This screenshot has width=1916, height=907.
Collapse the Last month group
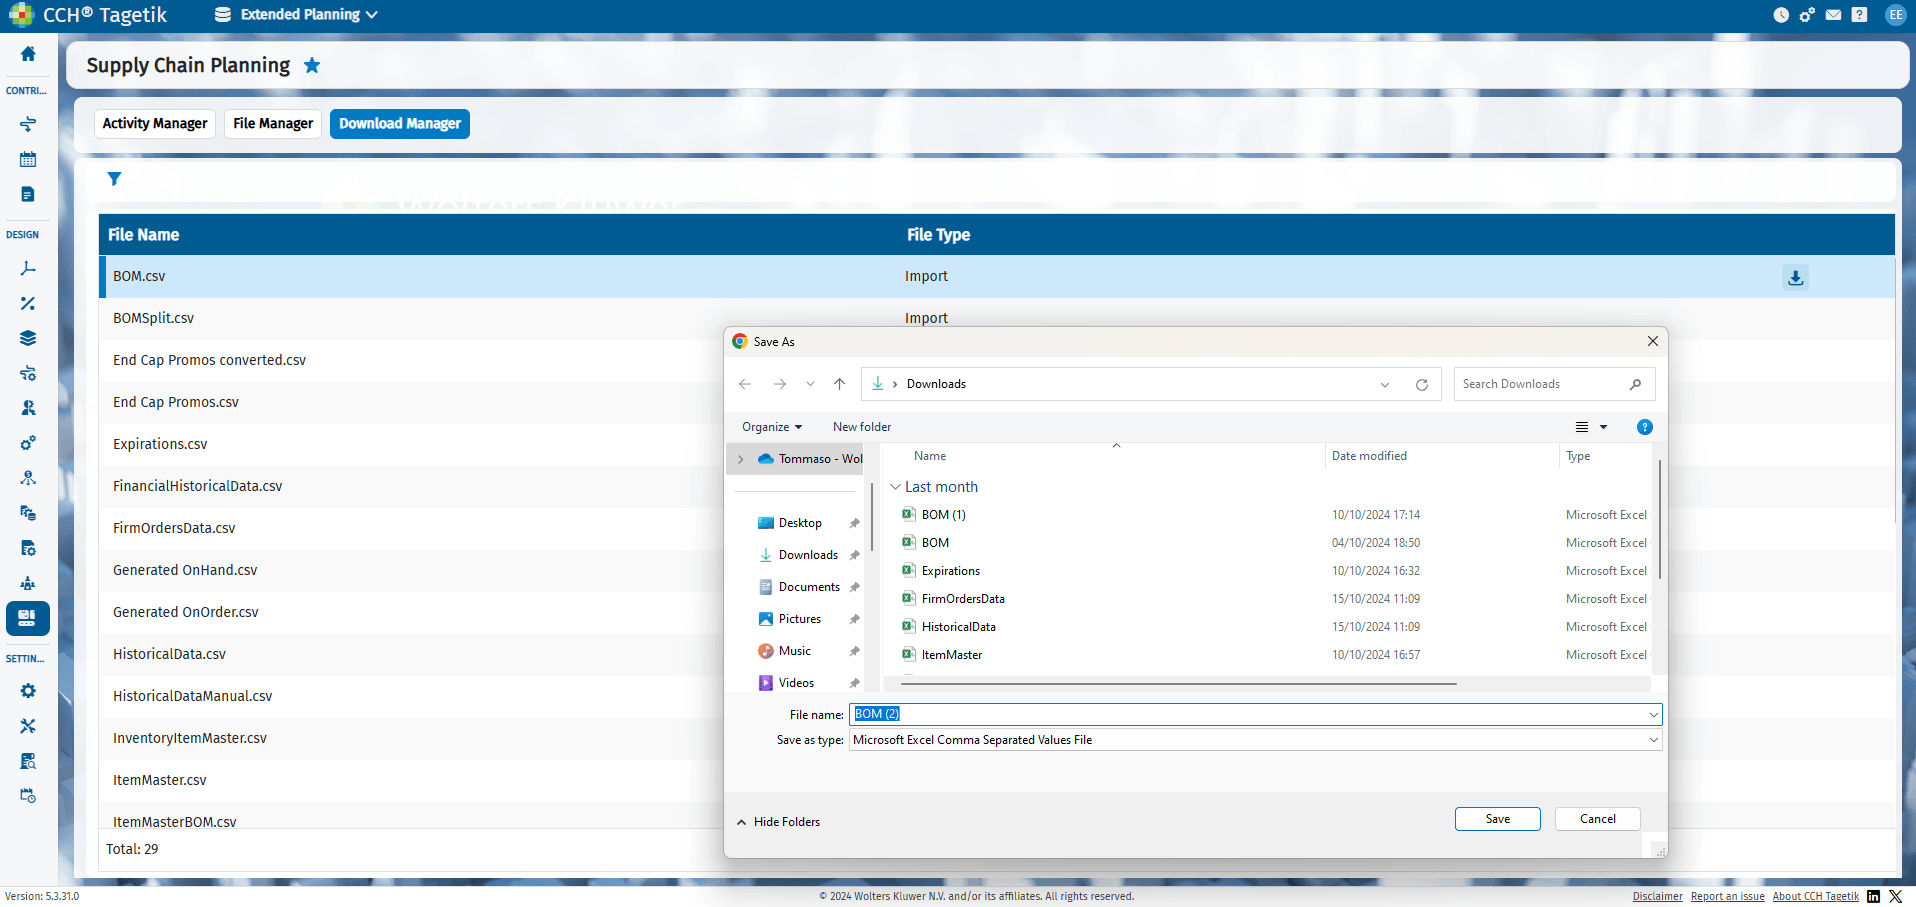895,487
